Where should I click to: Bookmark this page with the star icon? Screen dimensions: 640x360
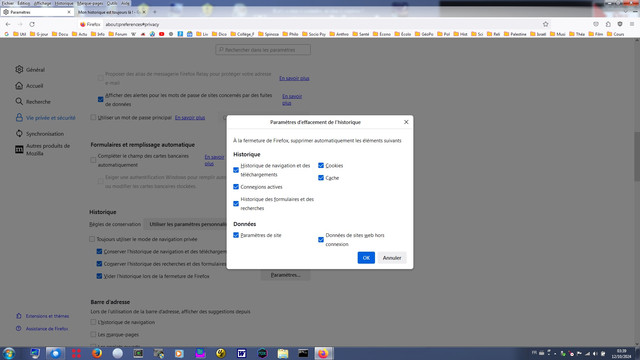[x=545, y=24]
